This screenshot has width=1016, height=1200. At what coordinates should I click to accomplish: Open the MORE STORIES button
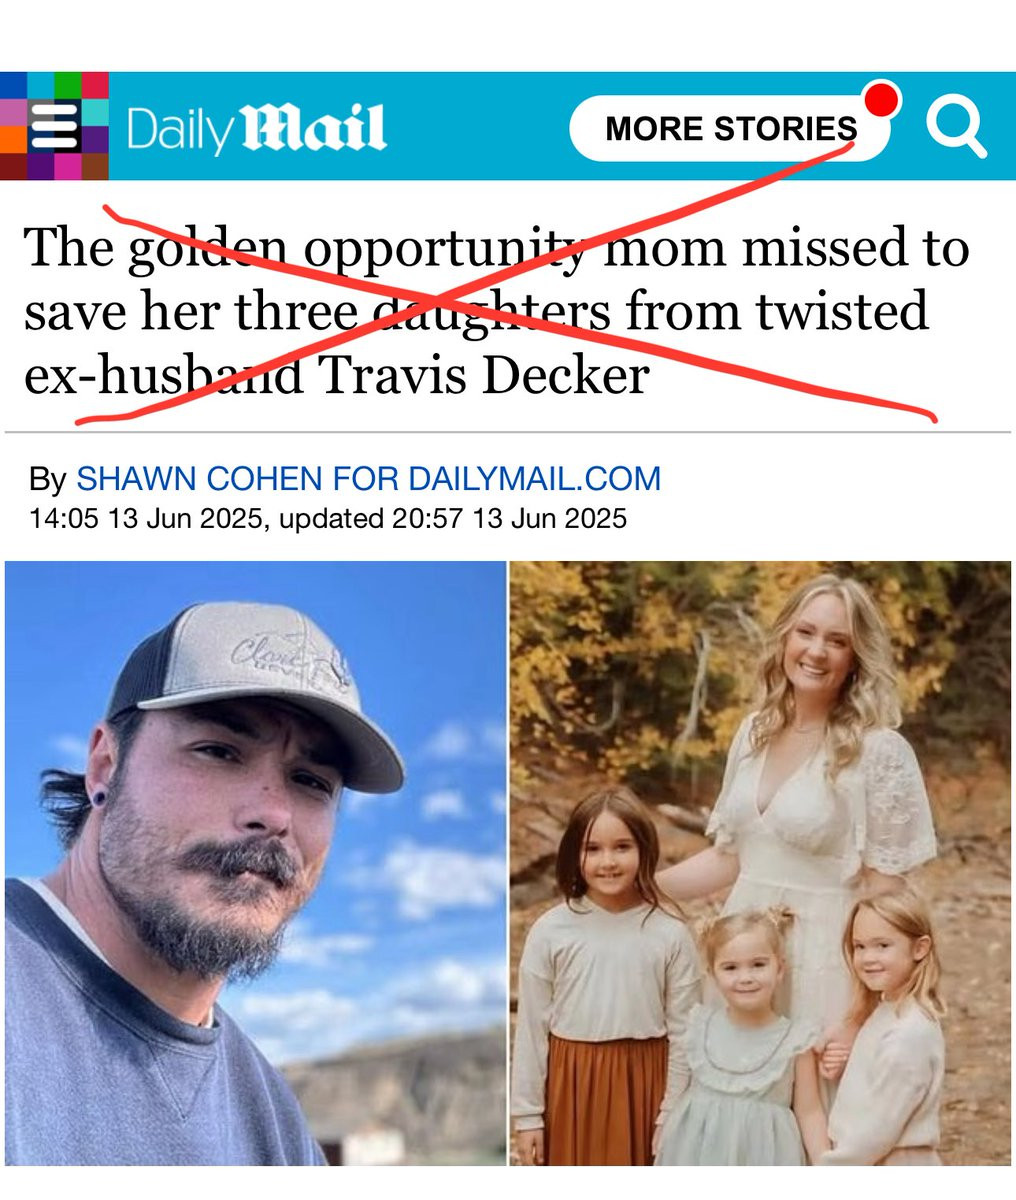(730, 128)
